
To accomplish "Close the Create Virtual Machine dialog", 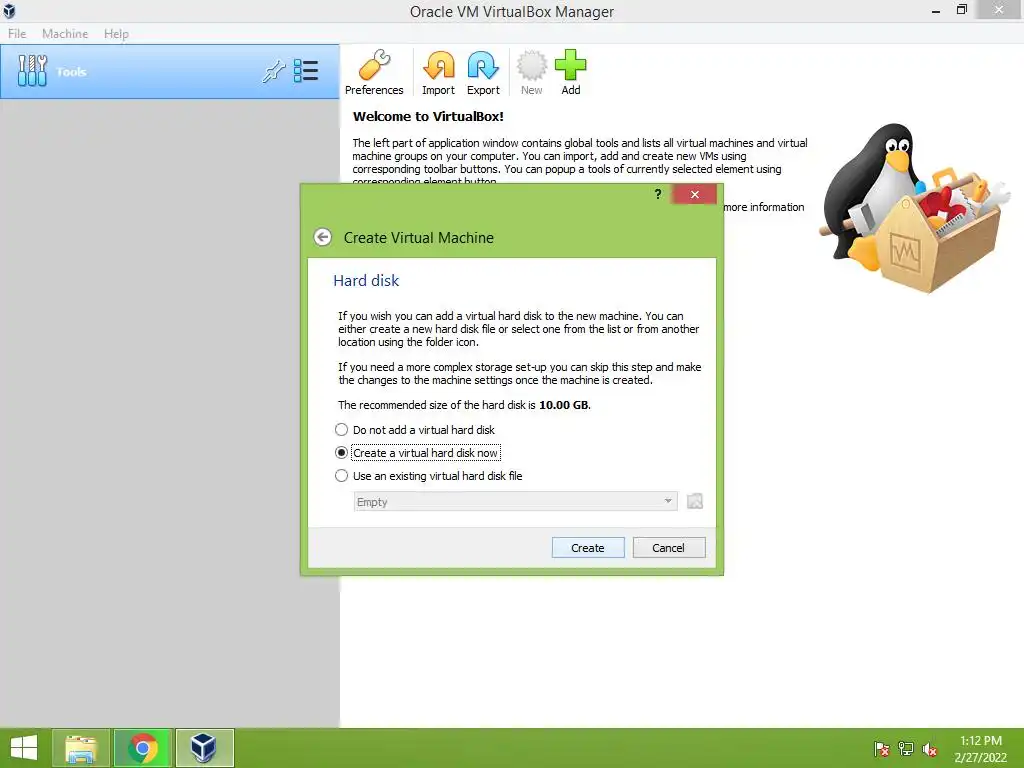I will pyautogui.click(x=694, y=194).
